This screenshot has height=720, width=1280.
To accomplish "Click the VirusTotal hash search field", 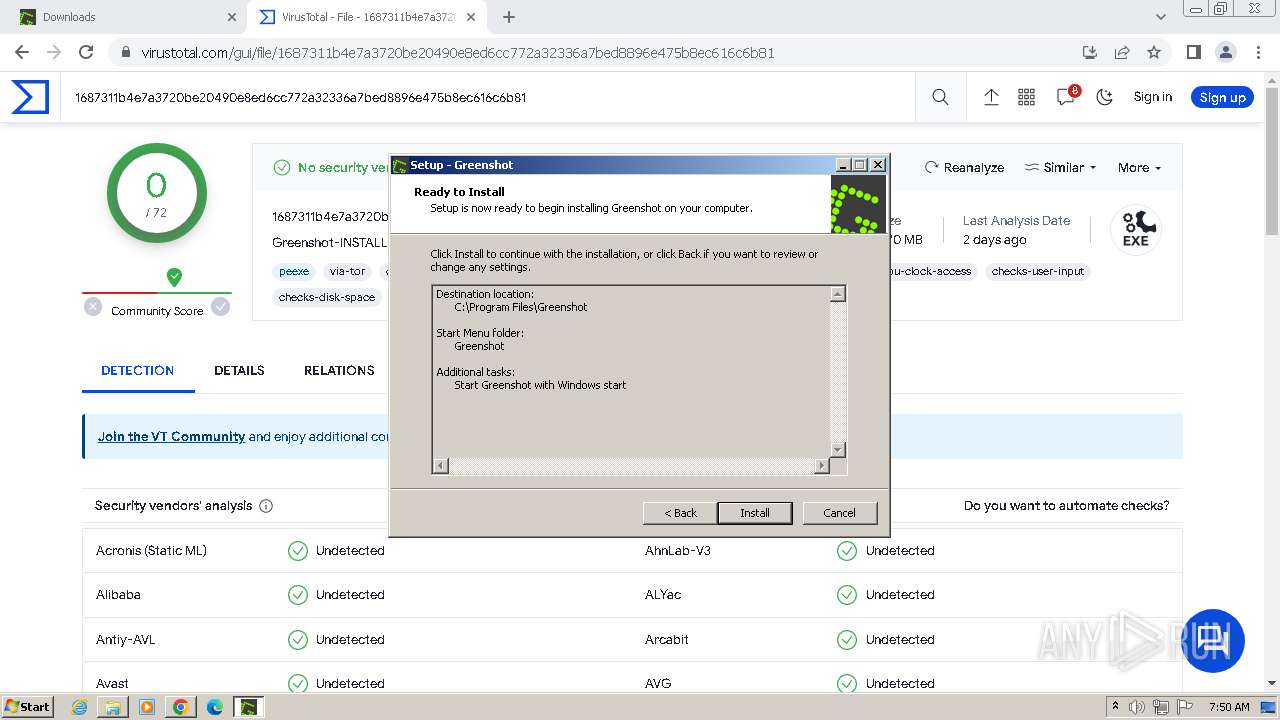I will pos(488,97).
